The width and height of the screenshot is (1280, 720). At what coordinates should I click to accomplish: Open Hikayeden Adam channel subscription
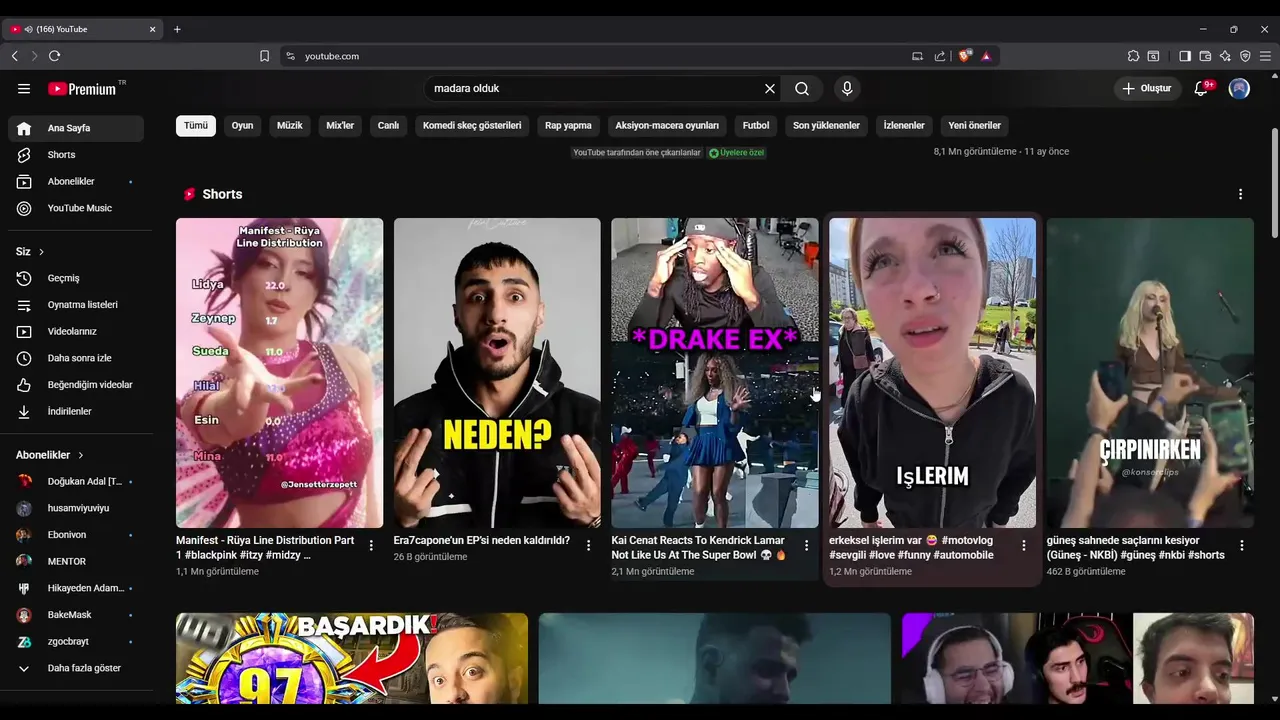tap(76, 588)
